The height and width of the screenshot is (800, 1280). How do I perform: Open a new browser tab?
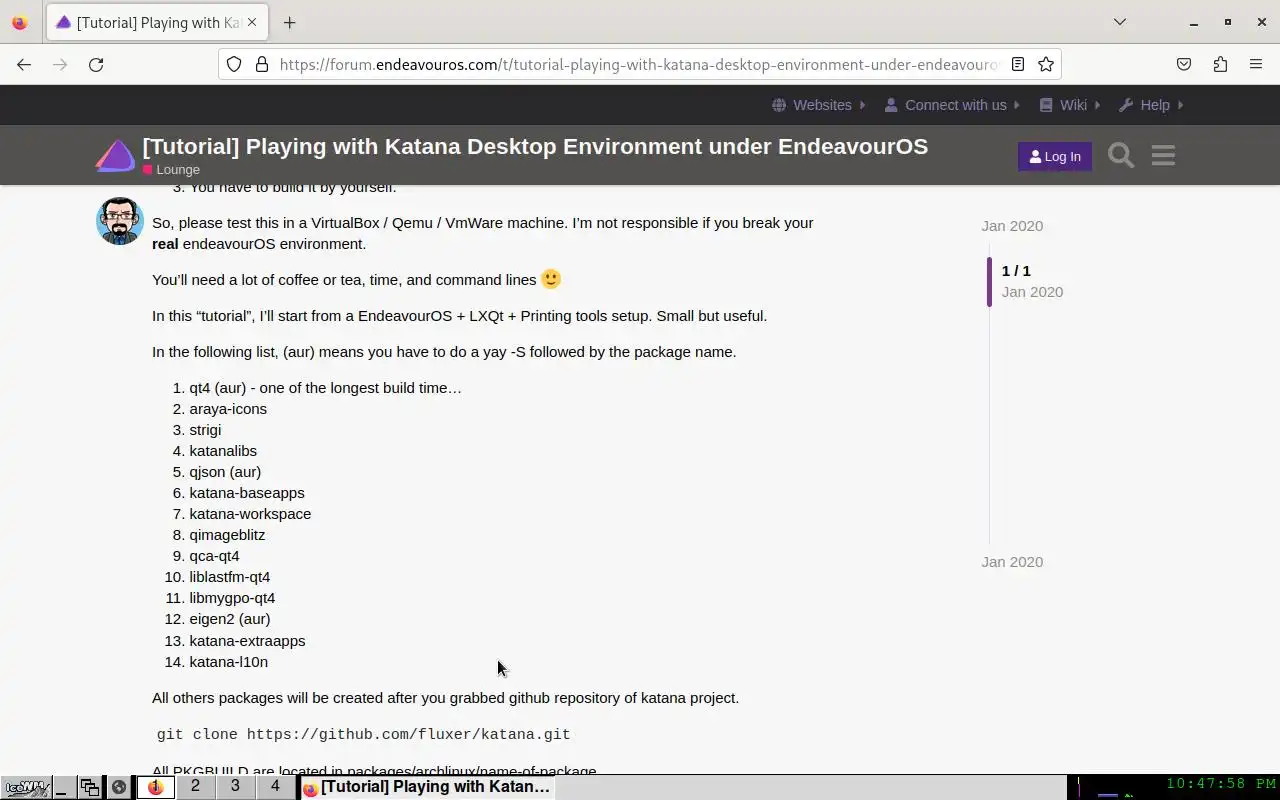pyautogui.click(x=289, y=22)
